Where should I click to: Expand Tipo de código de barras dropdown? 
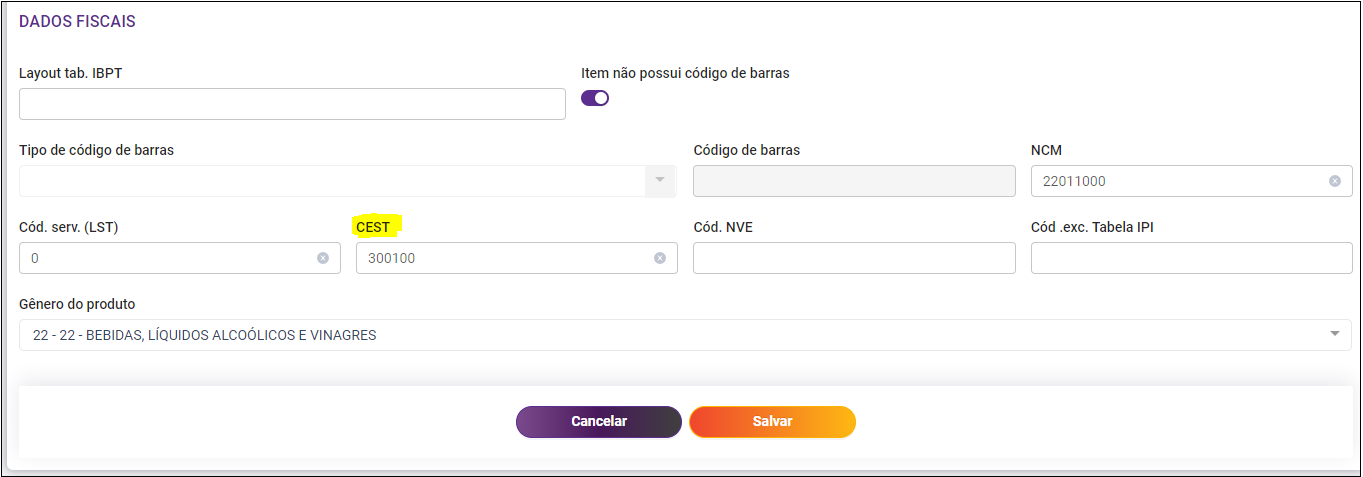(x=659, y=180)
